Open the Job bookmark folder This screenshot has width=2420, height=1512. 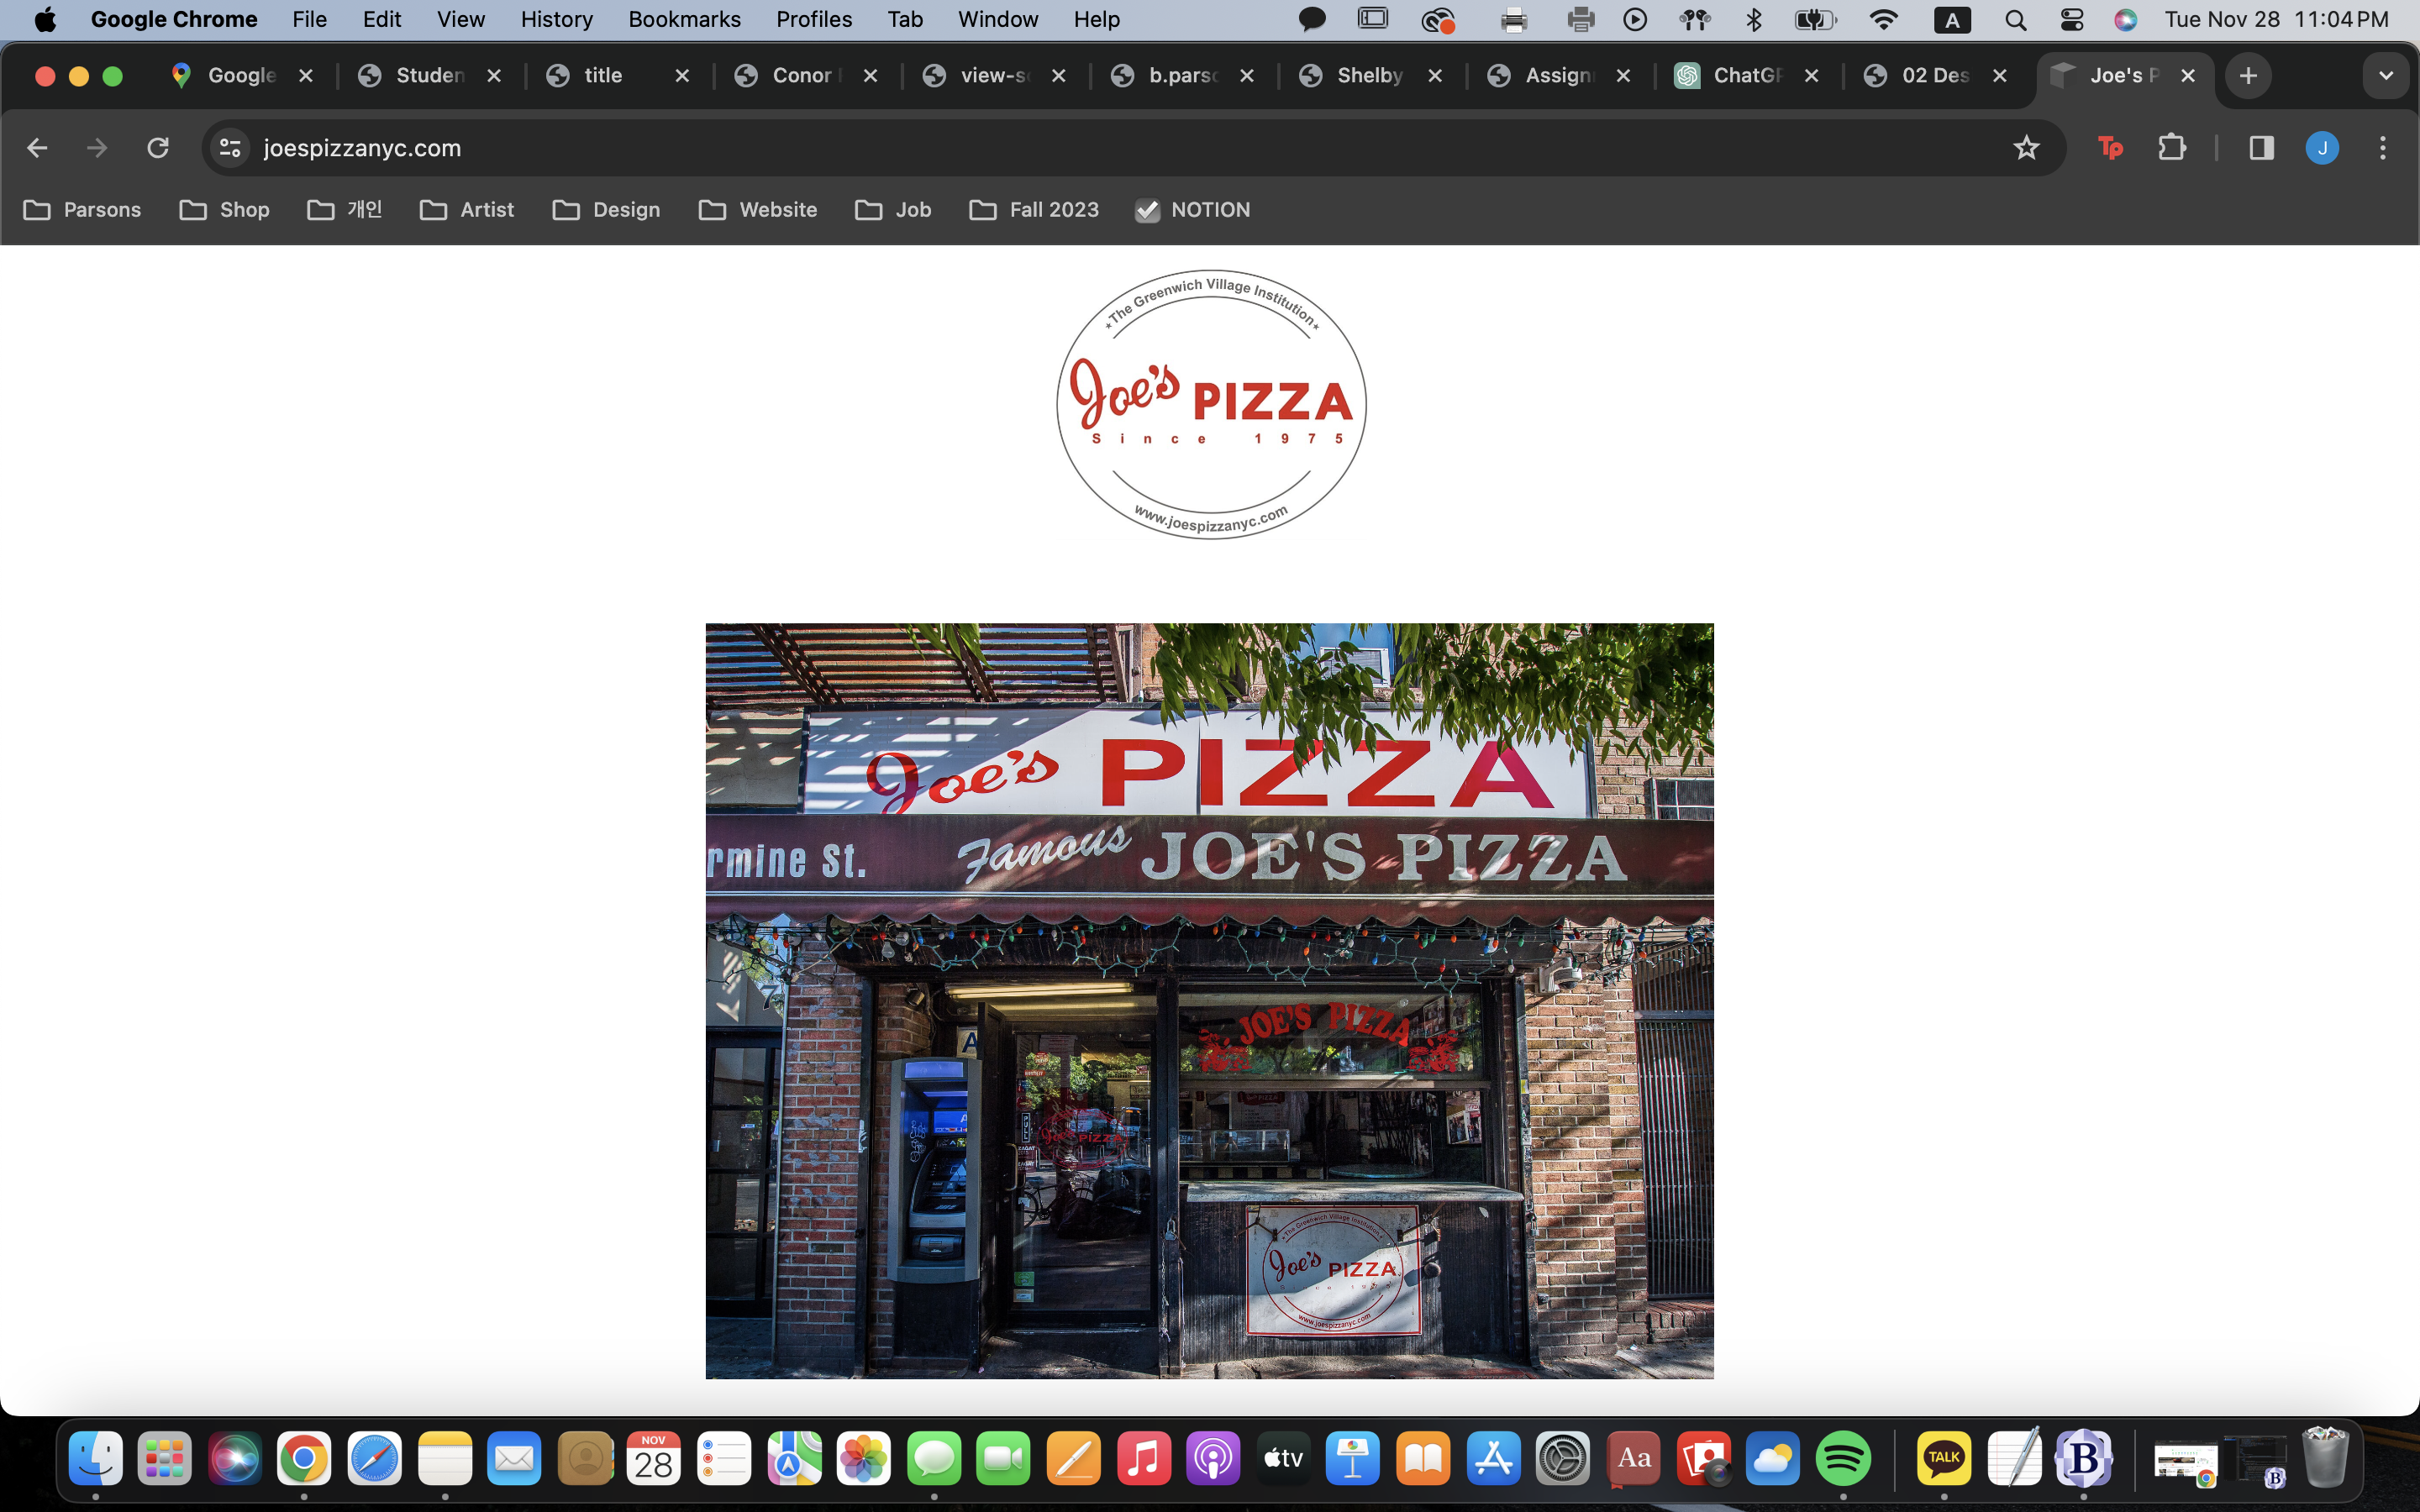893,210
